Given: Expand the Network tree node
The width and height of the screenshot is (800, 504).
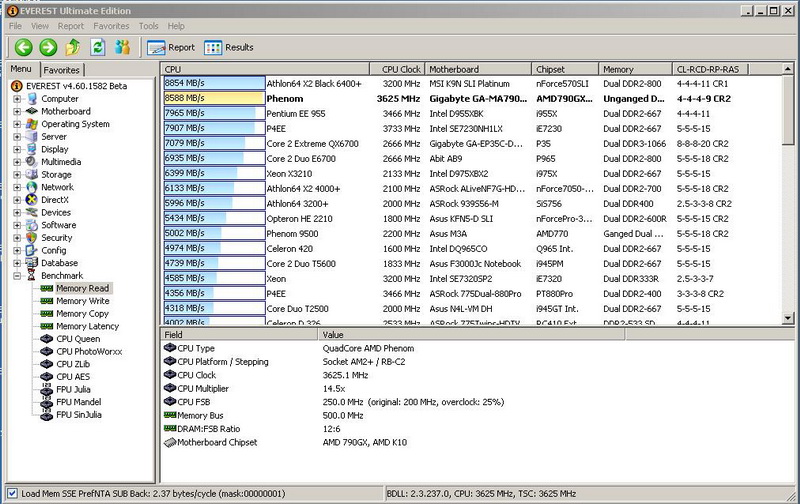Looking at the screenshot, I should (x=17, y=187).
